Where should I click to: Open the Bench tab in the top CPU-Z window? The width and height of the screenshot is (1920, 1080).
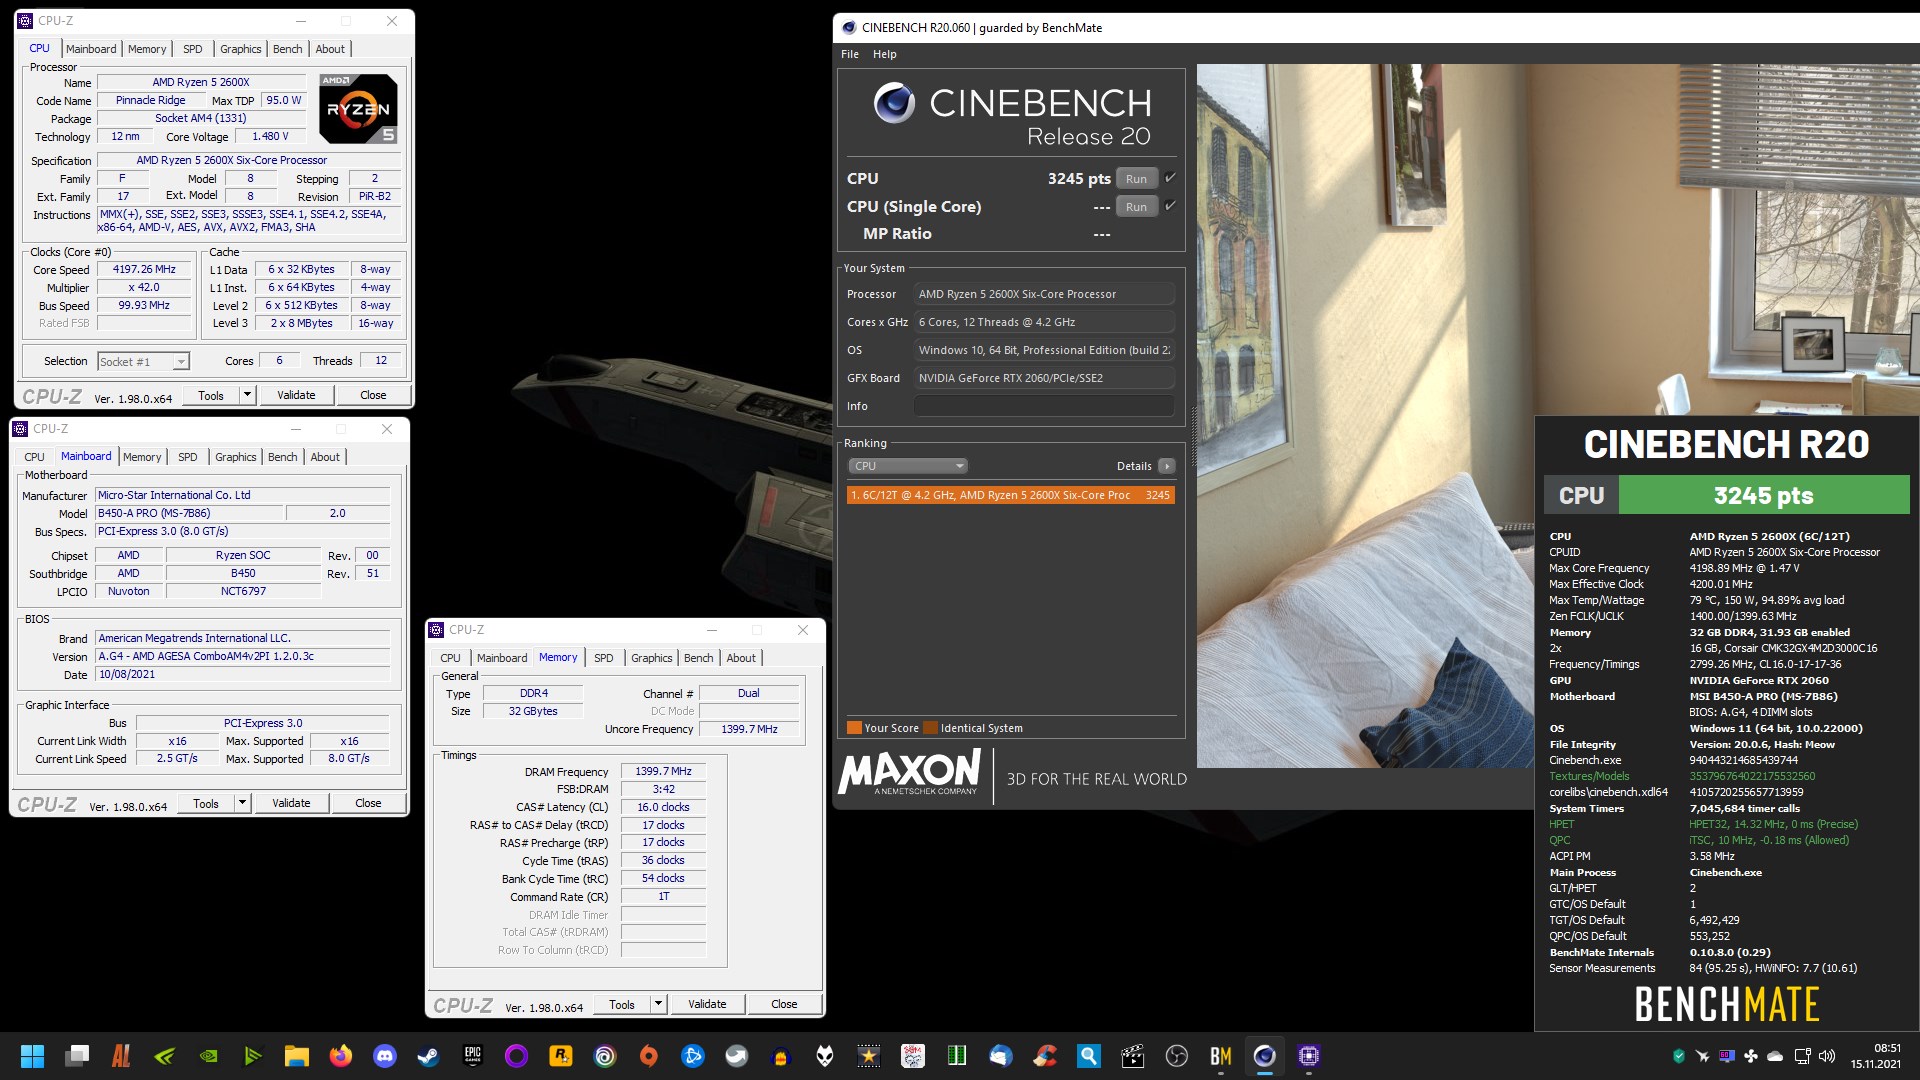click(x=287, y=49)
